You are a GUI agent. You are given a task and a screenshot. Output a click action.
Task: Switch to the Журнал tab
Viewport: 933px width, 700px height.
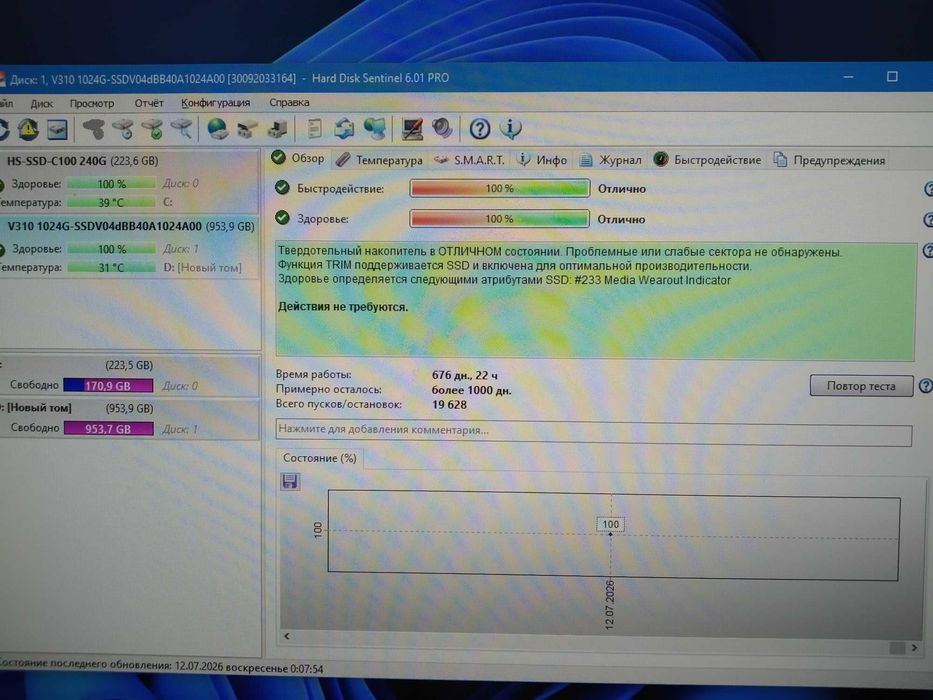pyautogui.click(x=610, y=160)
